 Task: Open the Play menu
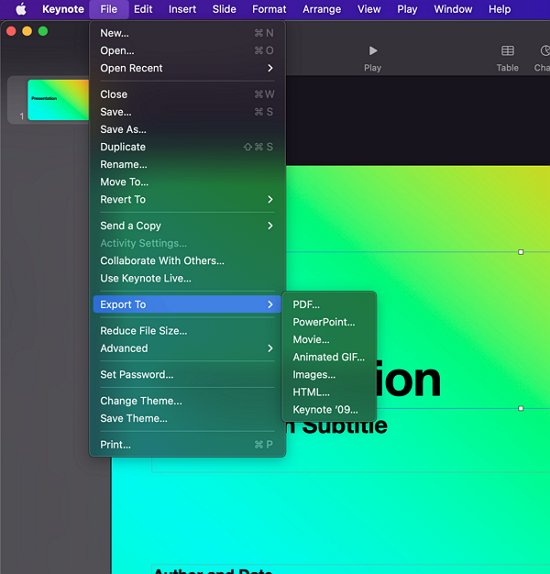click(x=407, y=9)
